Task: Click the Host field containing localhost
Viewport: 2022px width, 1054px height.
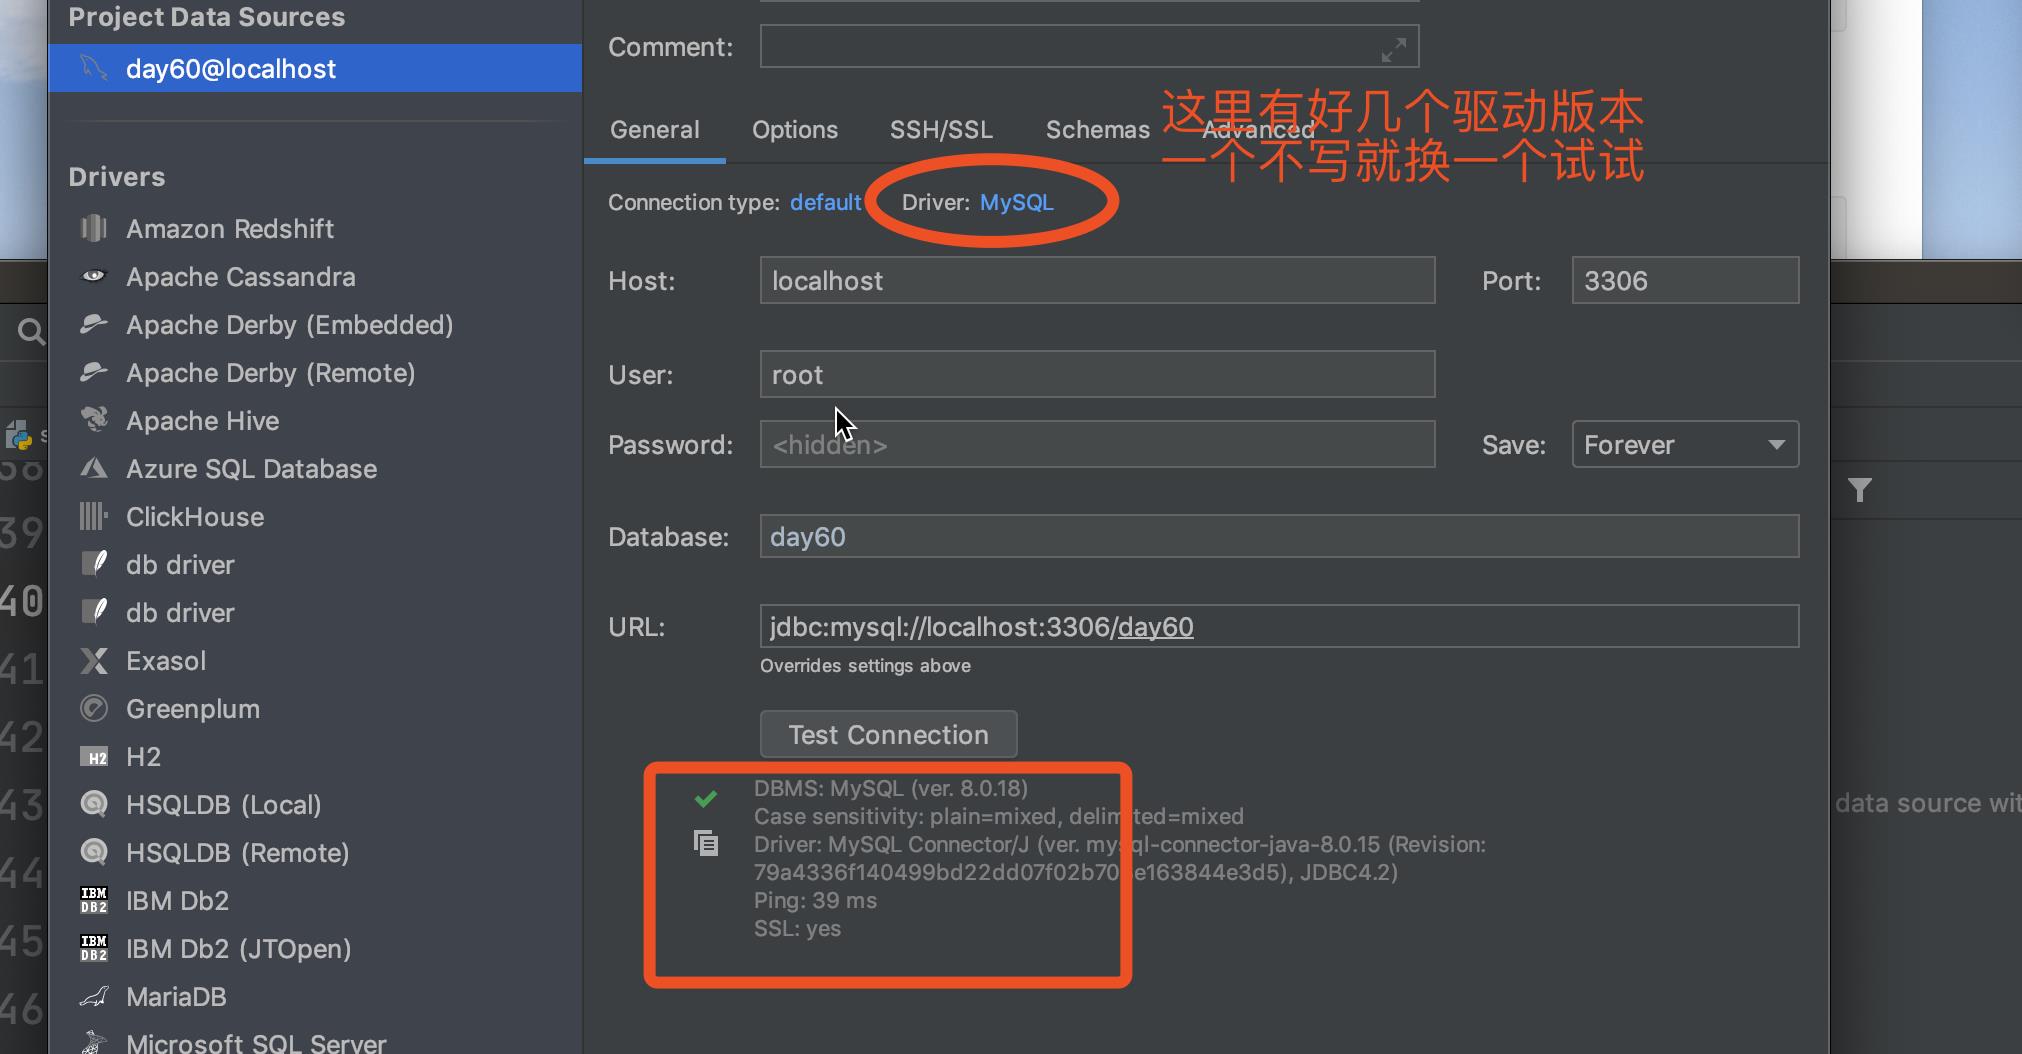Action: coord(1097,280)
